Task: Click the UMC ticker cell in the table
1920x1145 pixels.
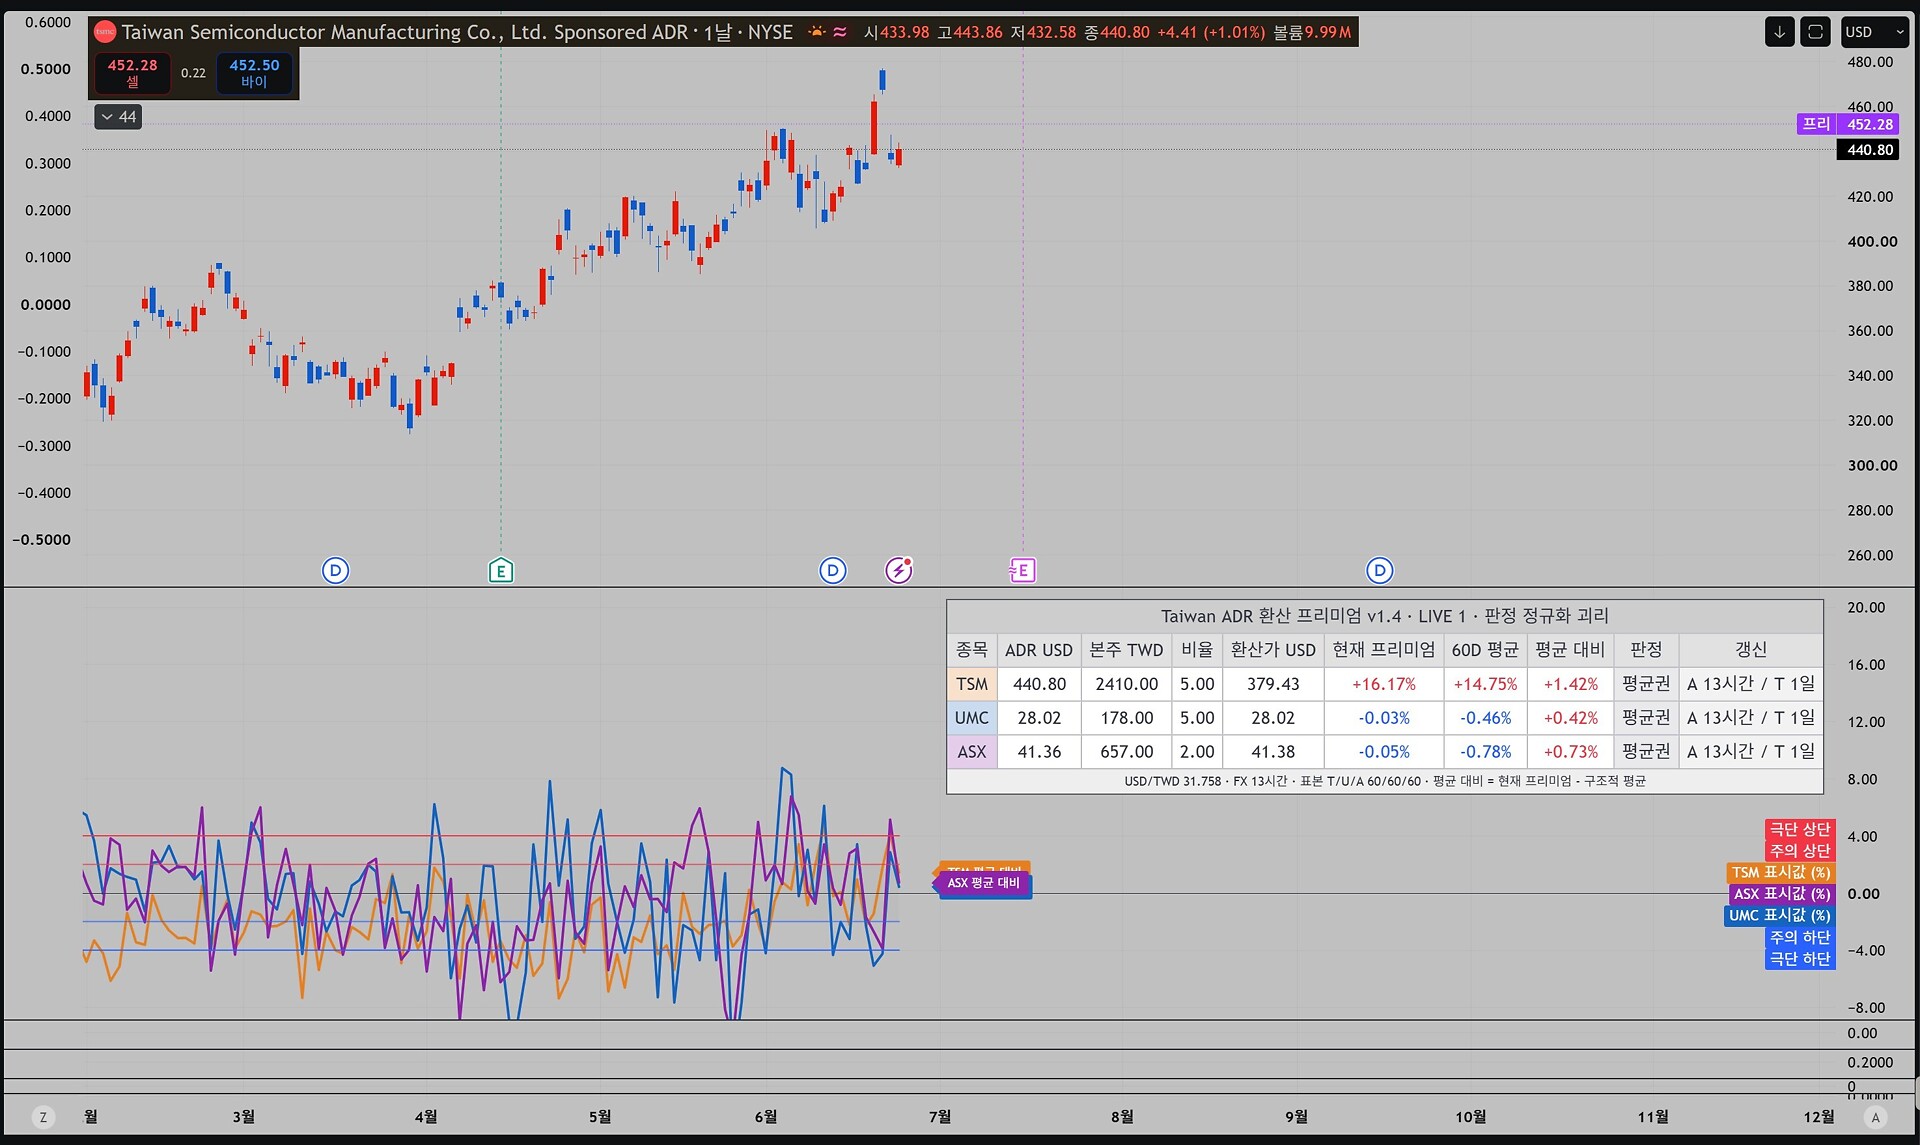Action: pyautogui.click(x=972, y=718)
